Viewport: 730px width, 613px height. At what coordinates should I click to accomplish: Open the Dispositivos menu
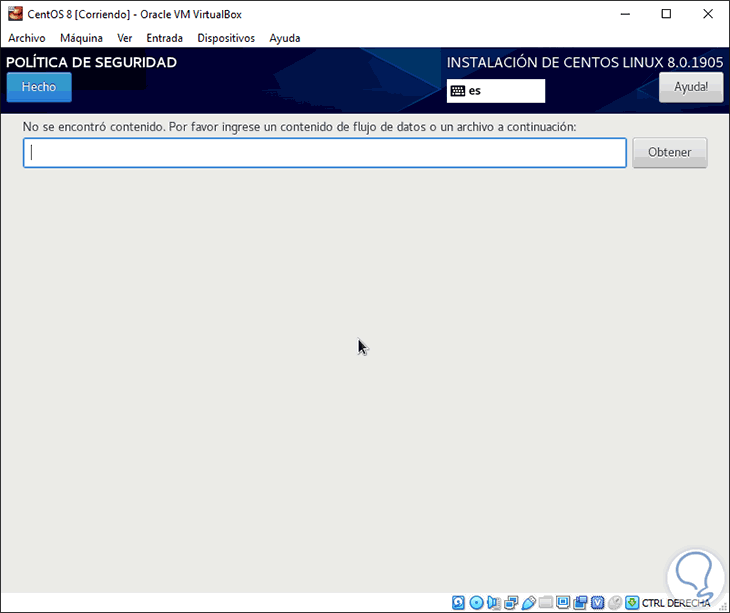click(226, 38)
